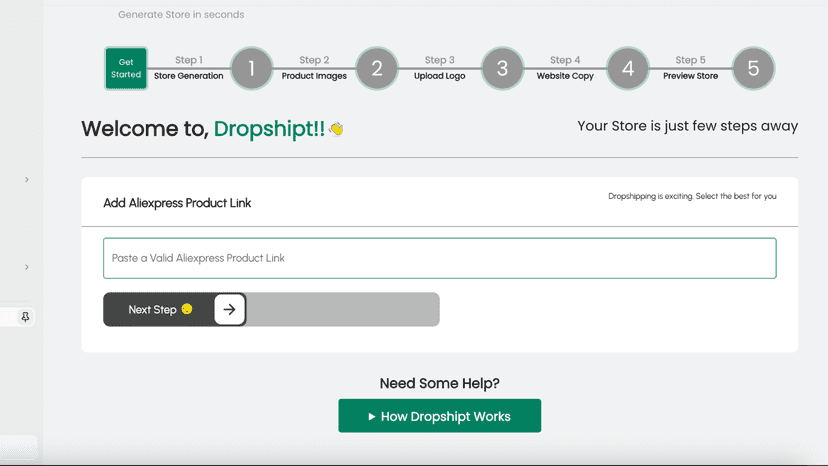Open the Preview Store step label
The width and height of the screenshot is (828, 466).
point(690,76)
